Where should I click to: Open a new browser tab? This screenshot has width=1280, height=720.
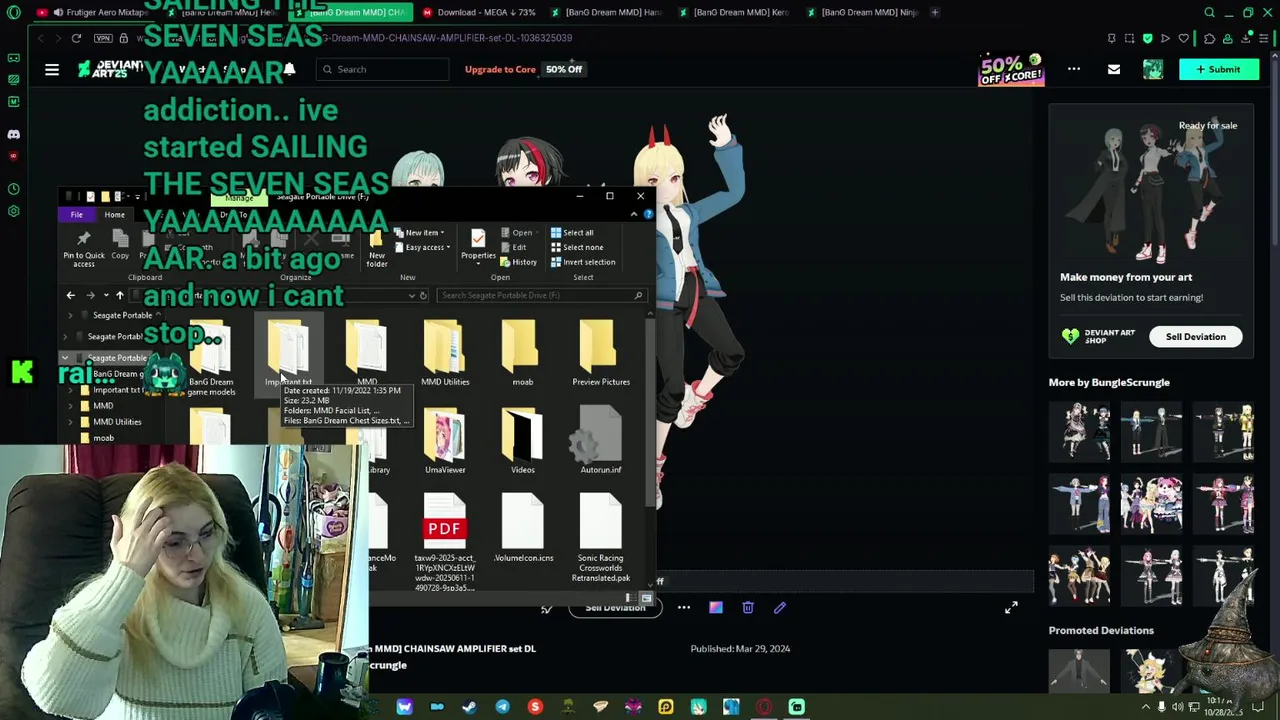pyautogui.click(x=935, y=12)
